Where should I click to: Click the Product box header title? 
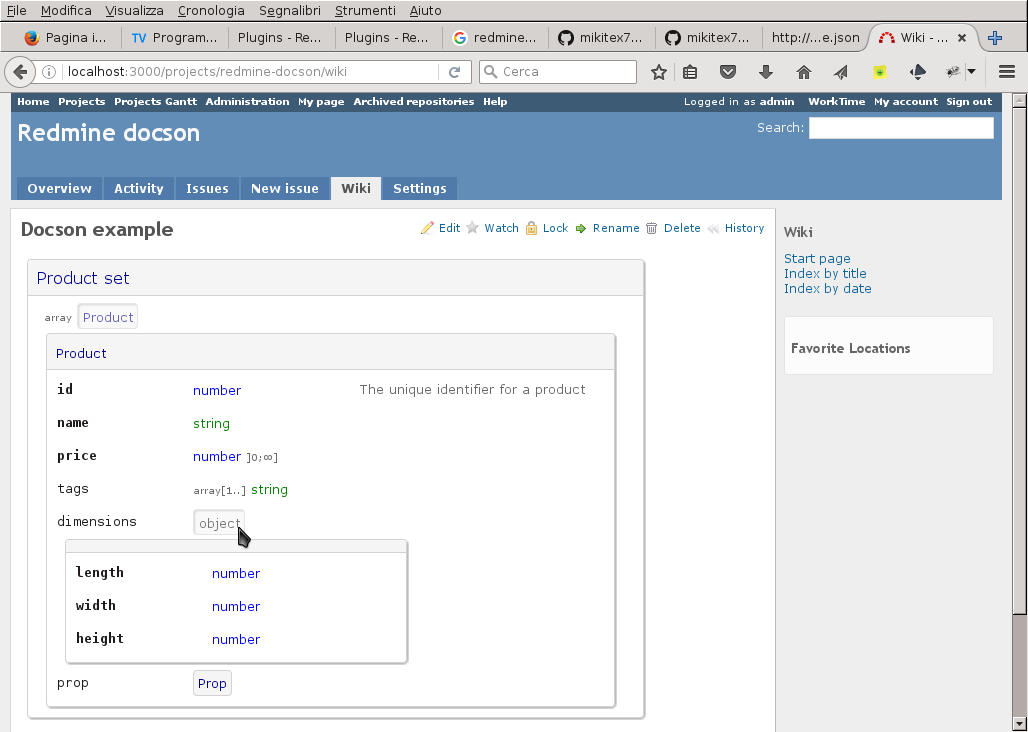point(81,354)
